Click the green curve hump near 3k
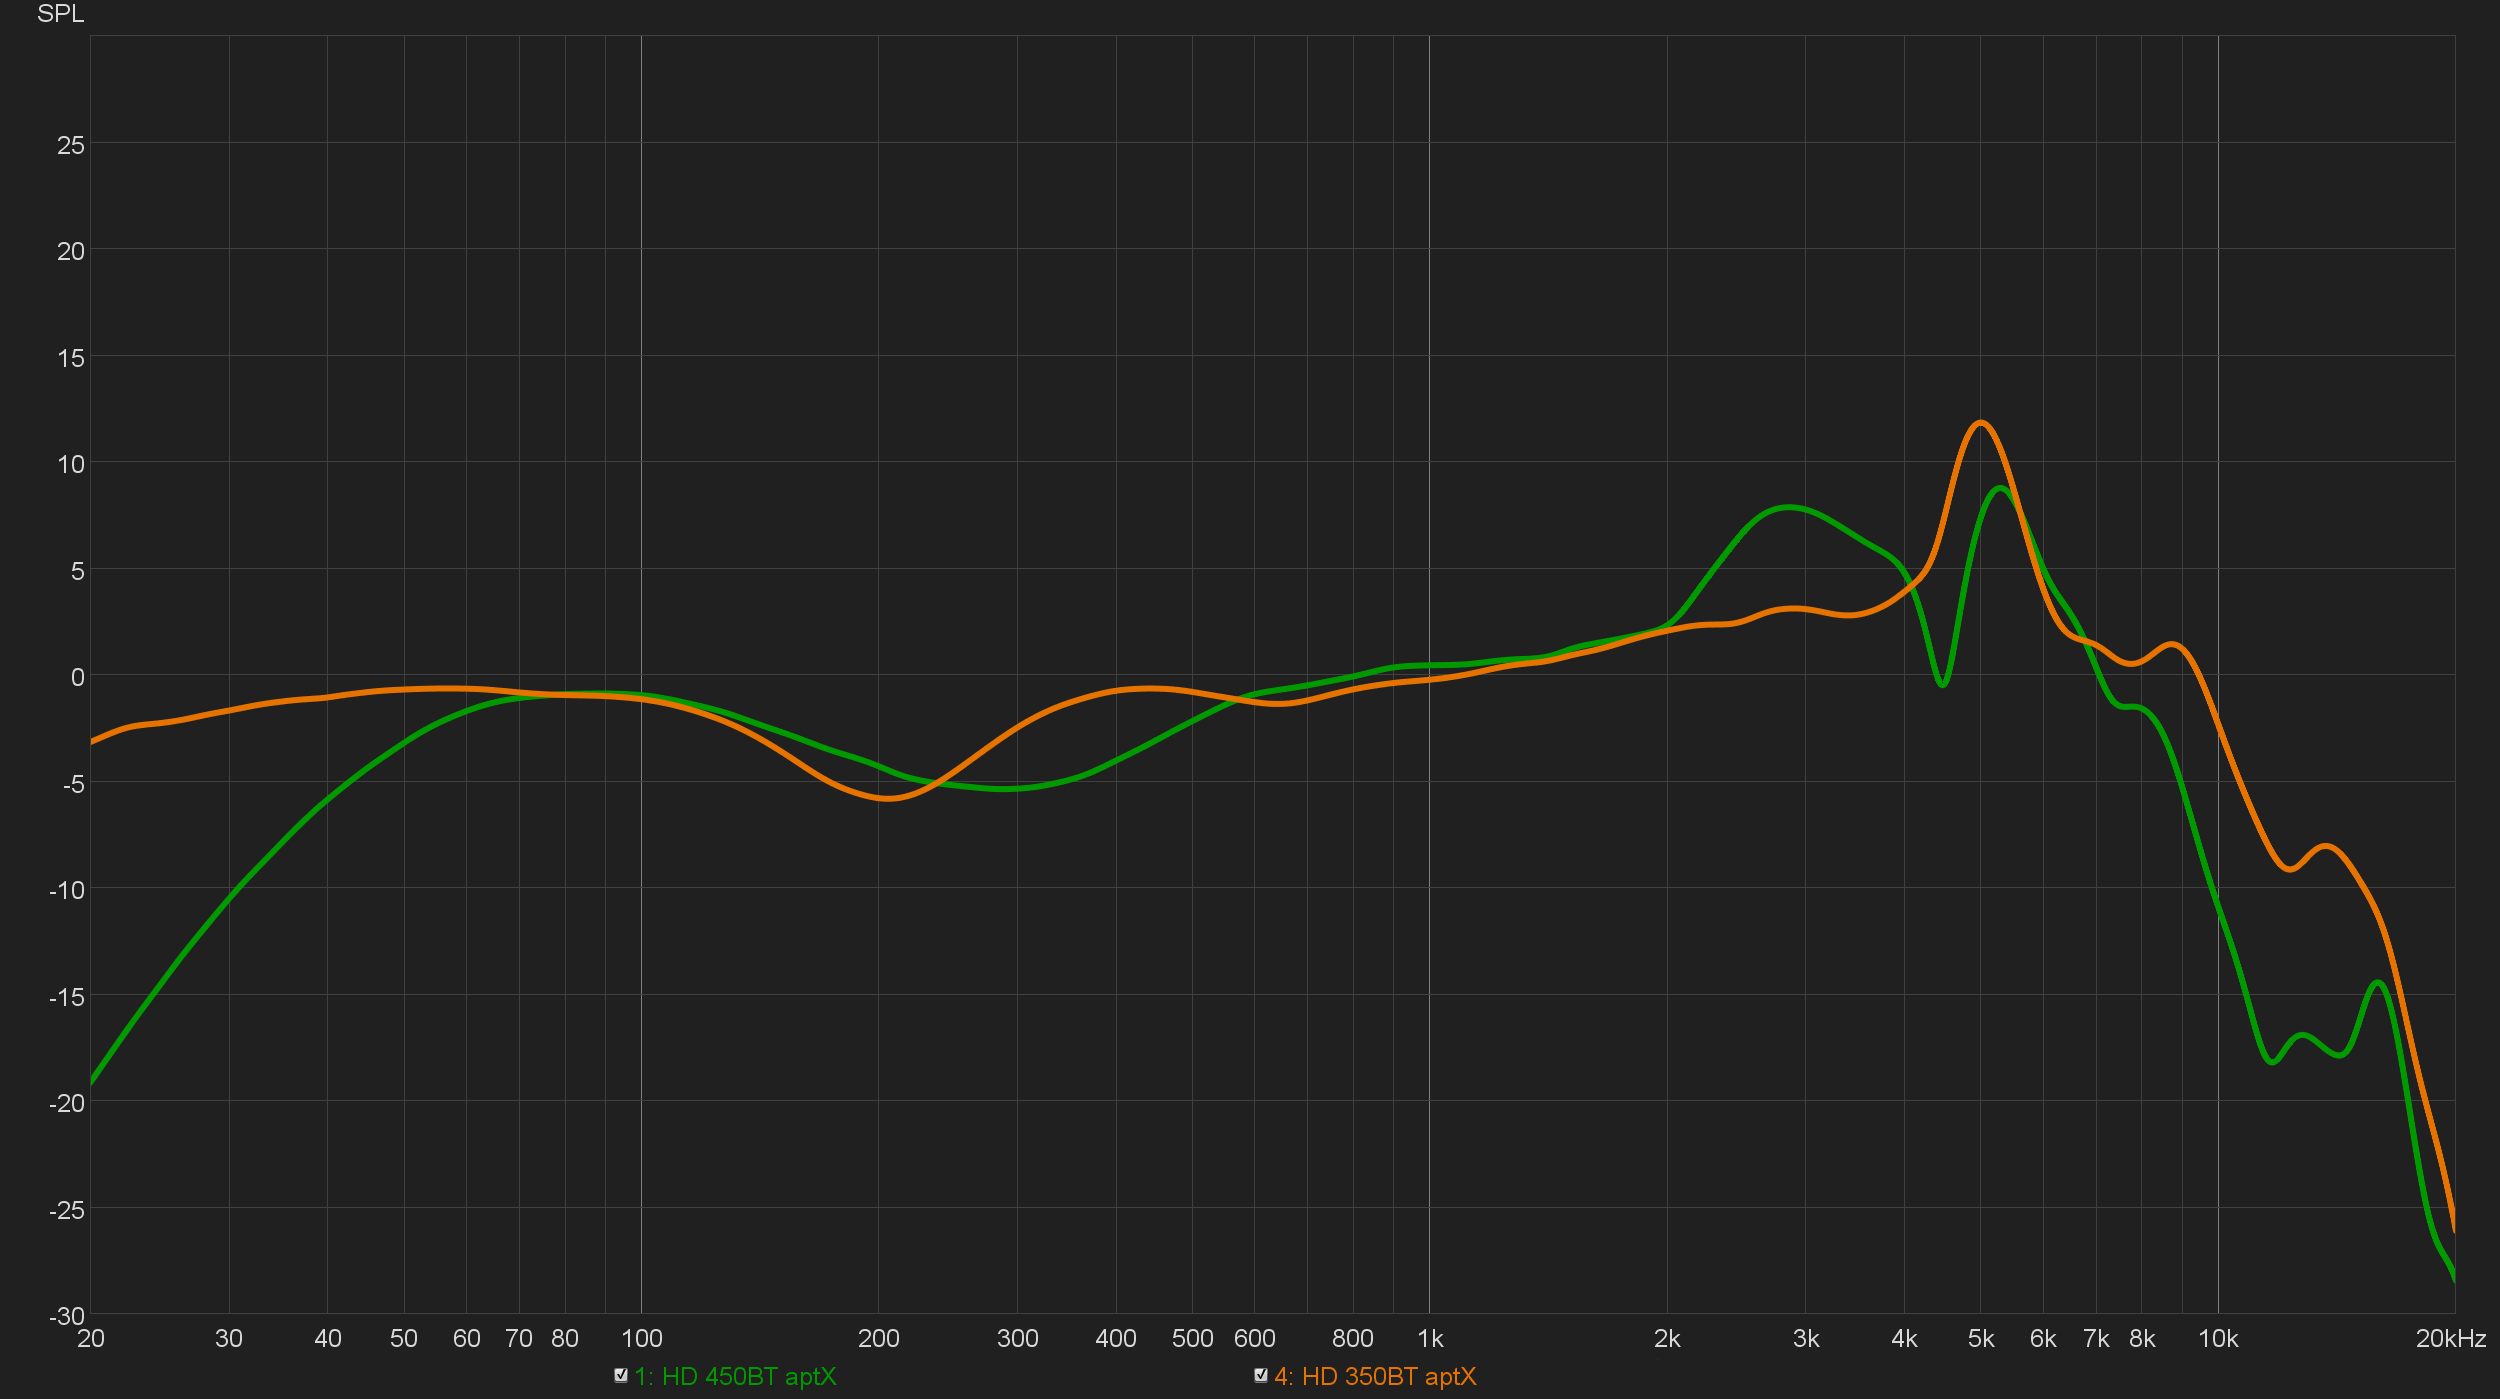 [x=1790, y=508]
